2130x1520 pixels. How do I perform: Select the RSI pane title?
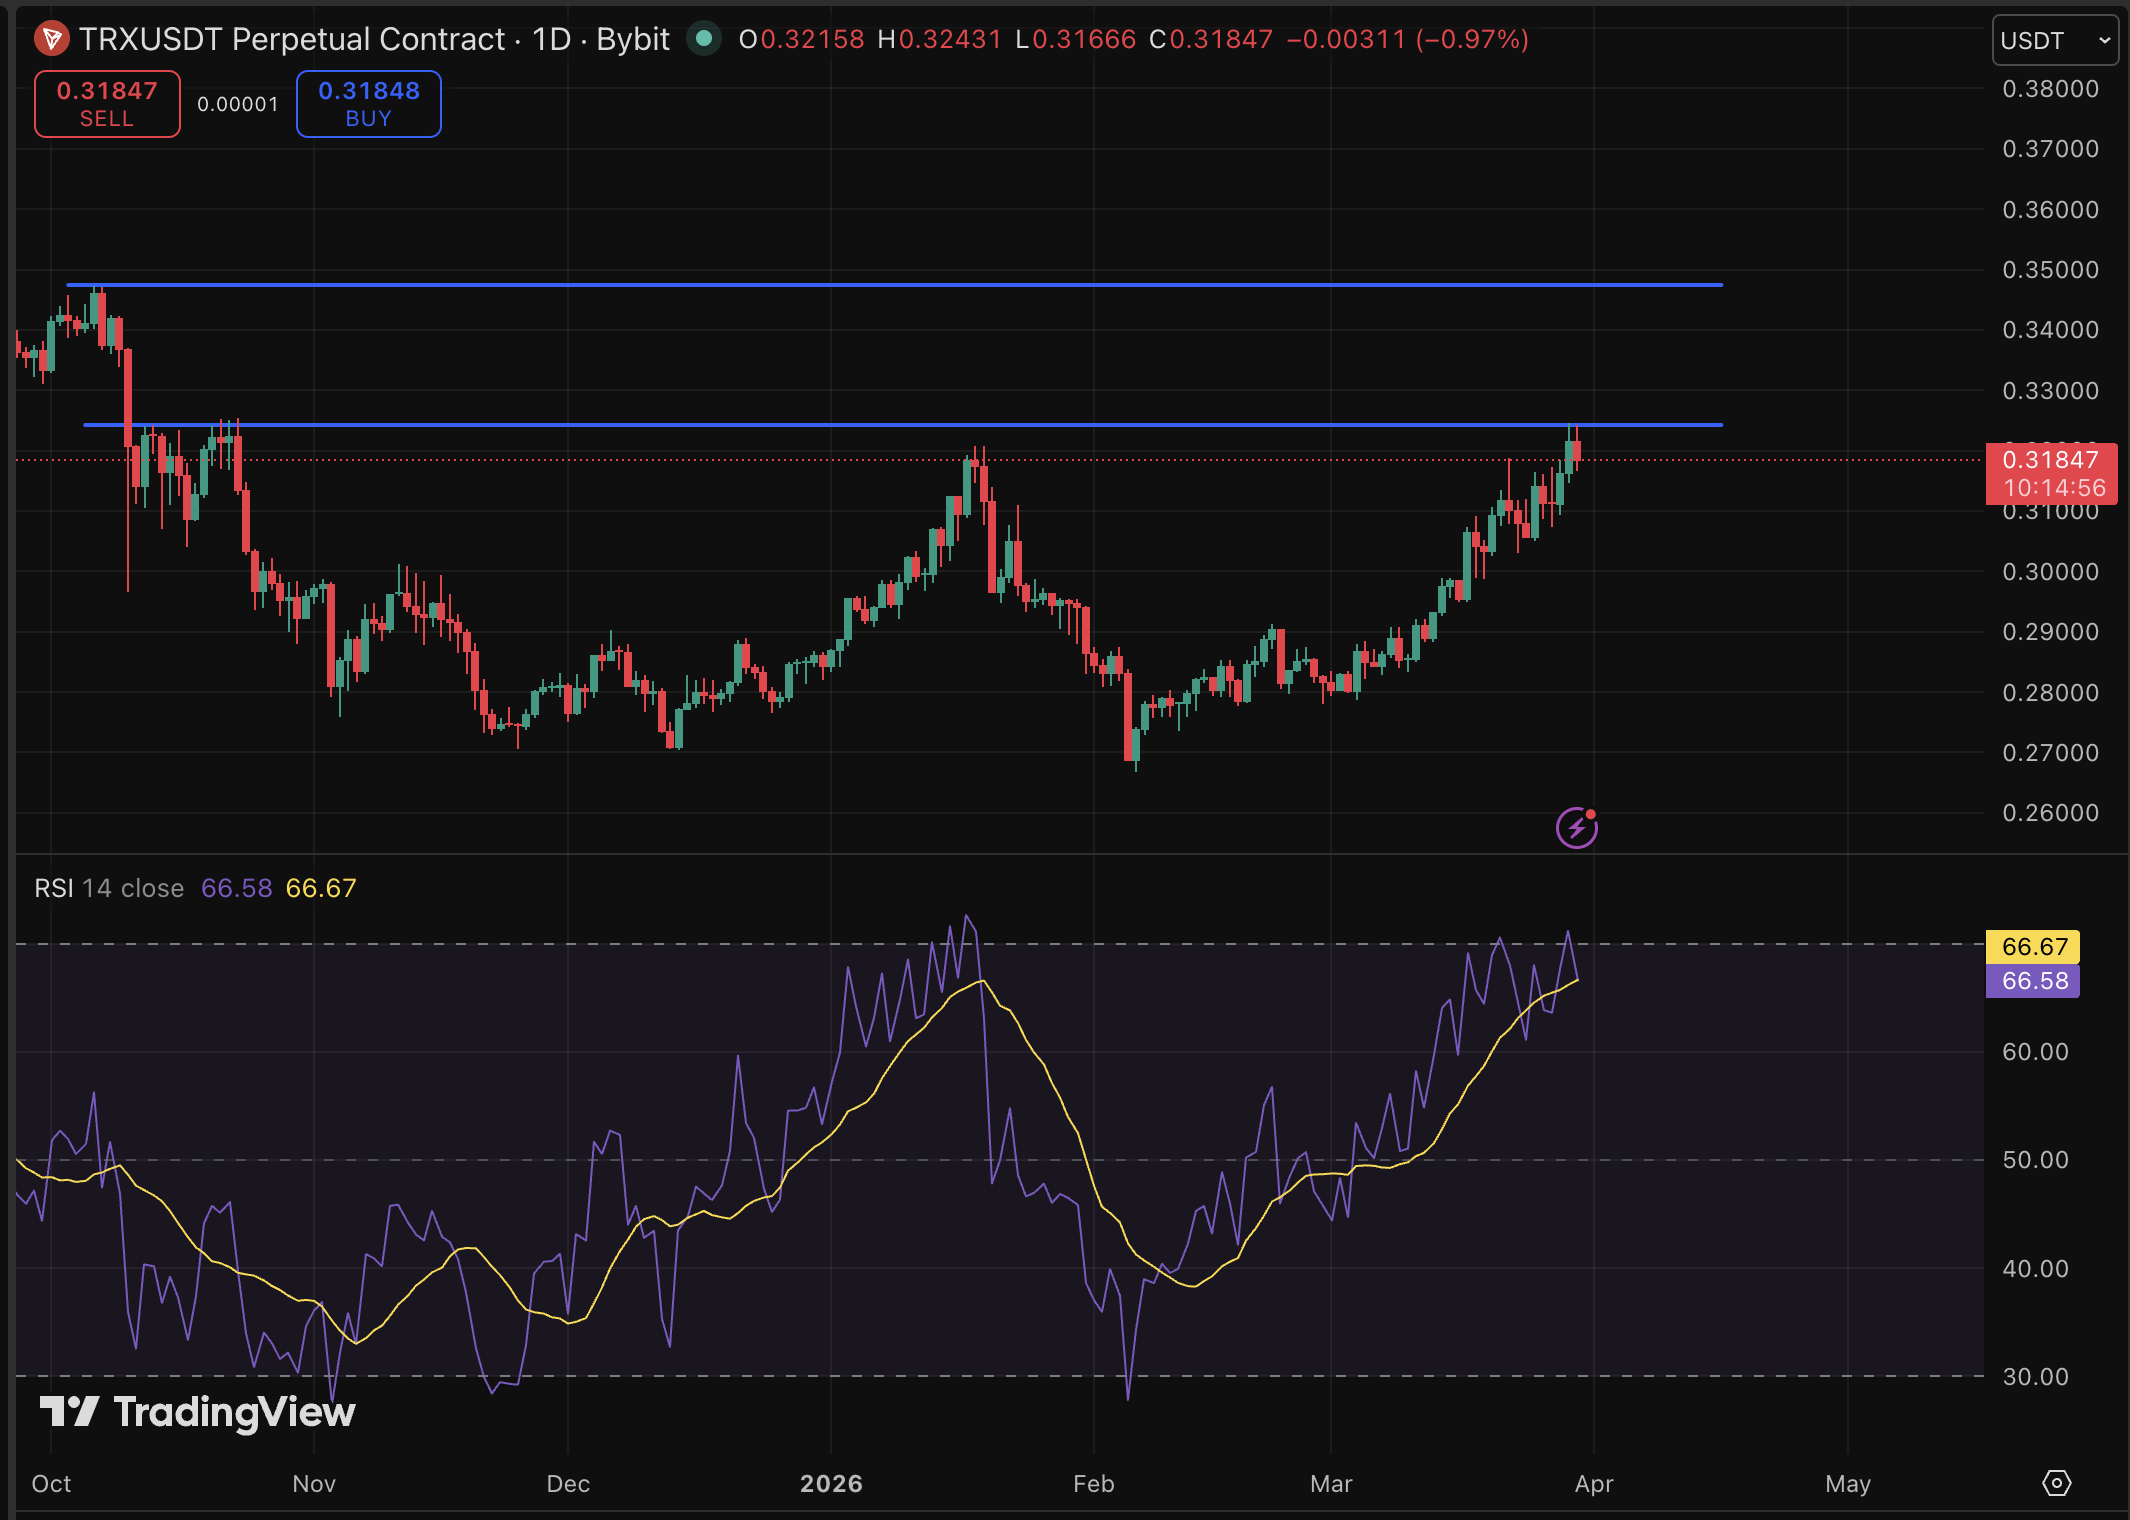coord(57,888)
